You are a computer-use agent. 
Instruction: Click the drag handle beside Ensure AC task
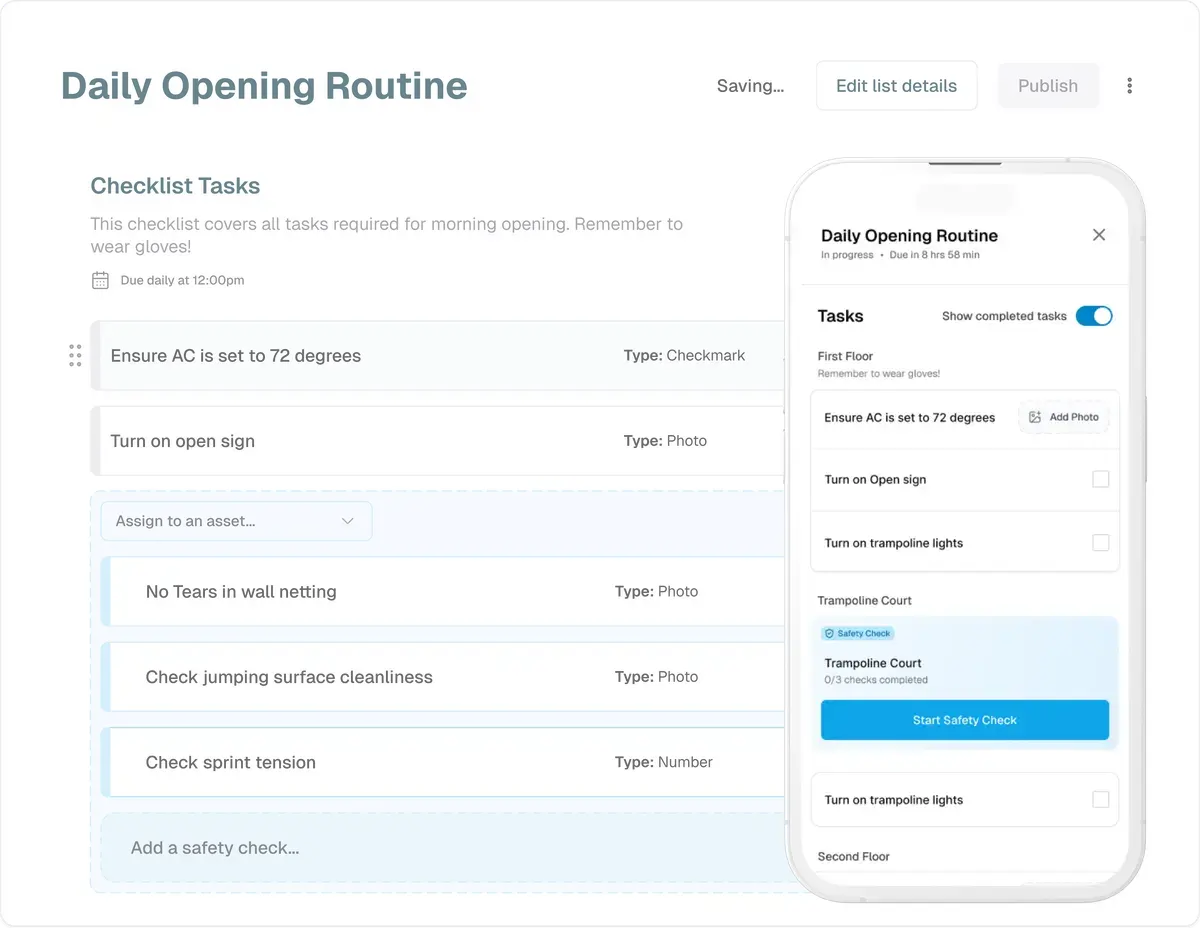click(x=75, y=355)
